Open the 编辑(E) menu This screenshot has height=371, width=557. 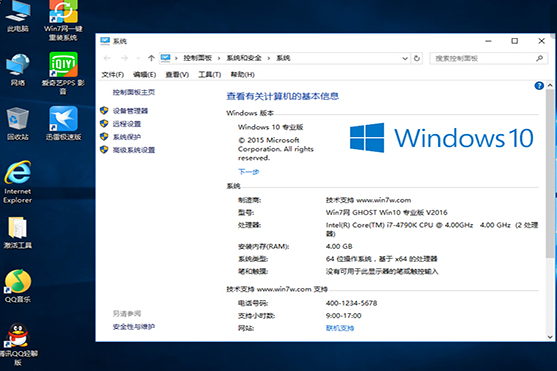145,75
